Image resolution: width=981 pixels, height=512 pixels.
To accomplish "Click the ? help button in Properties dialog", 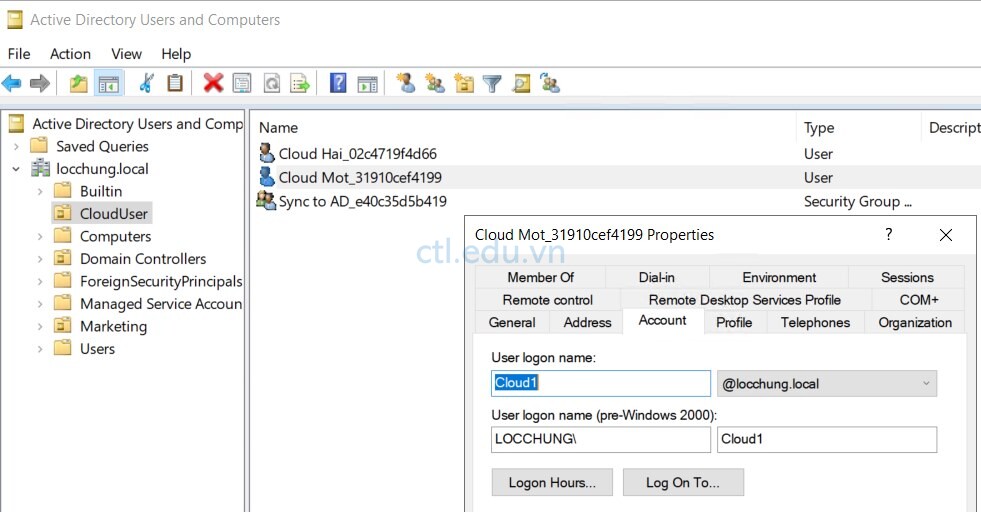I will pyautogui.click(x=888, y=235).
